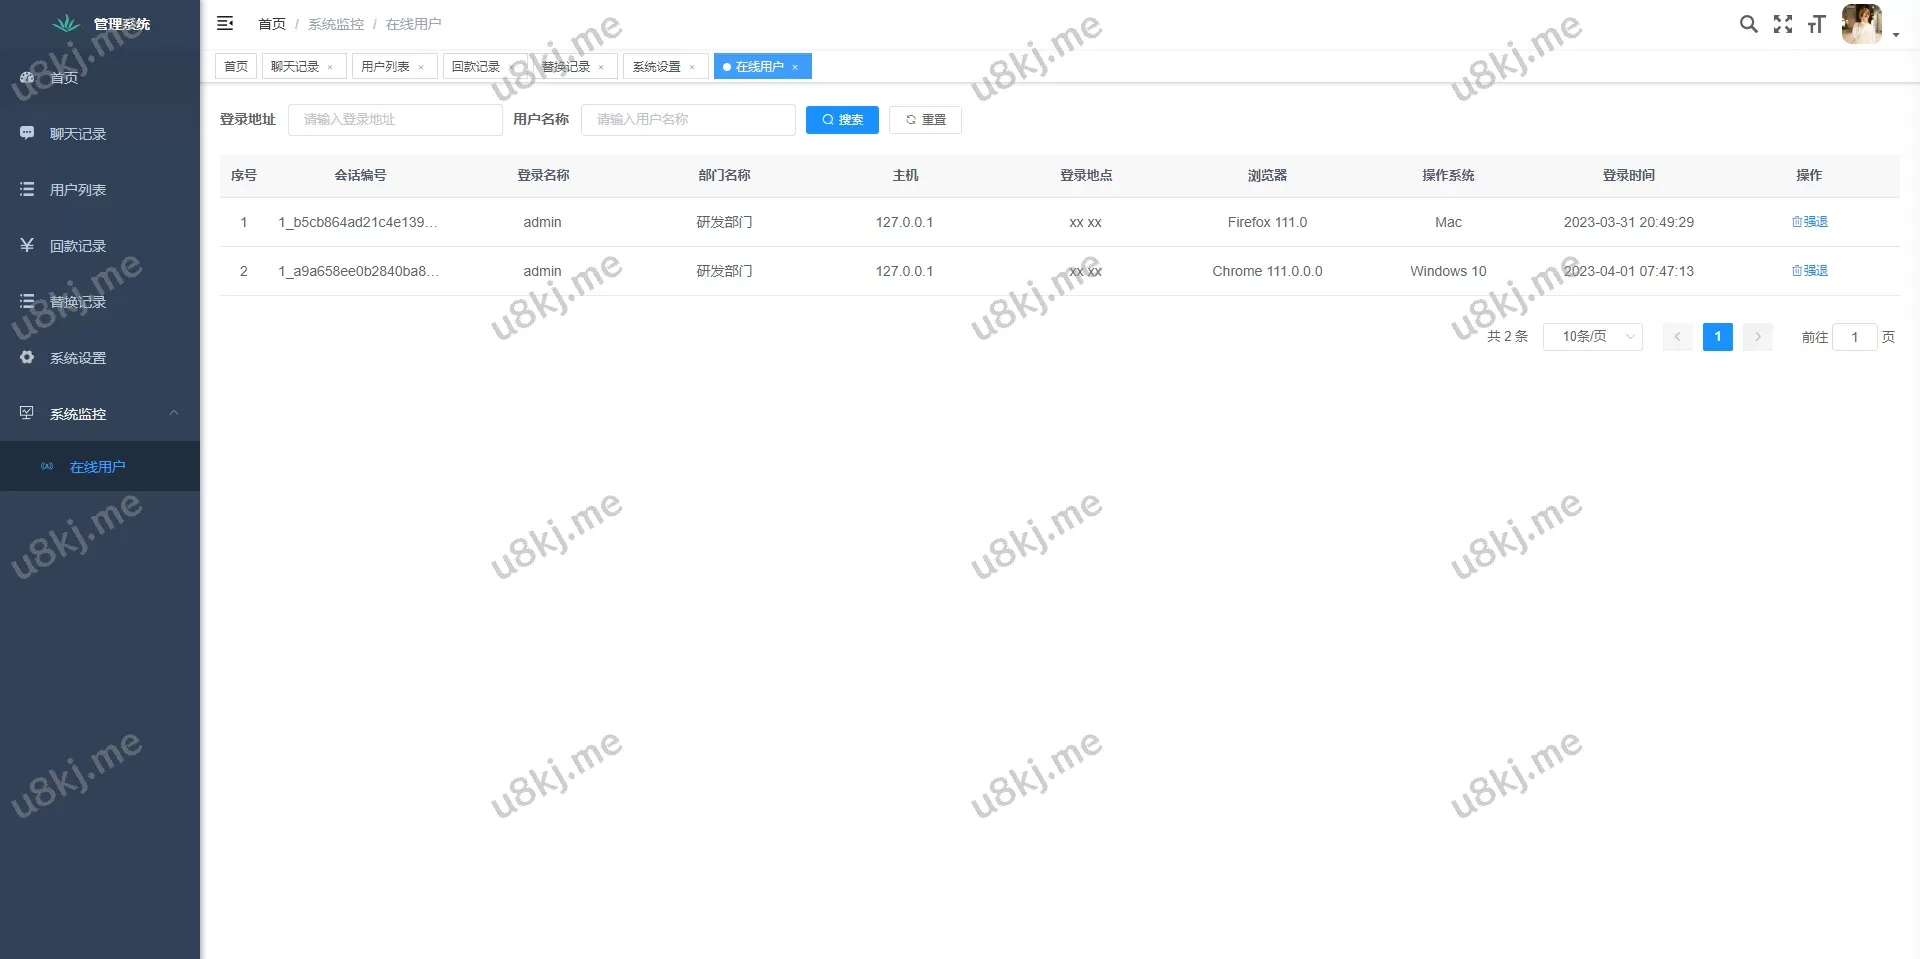Close the 在线用户 tab
Image resolution: width=1920 pixels, height=959 pixels.
(x=795, y=68)
